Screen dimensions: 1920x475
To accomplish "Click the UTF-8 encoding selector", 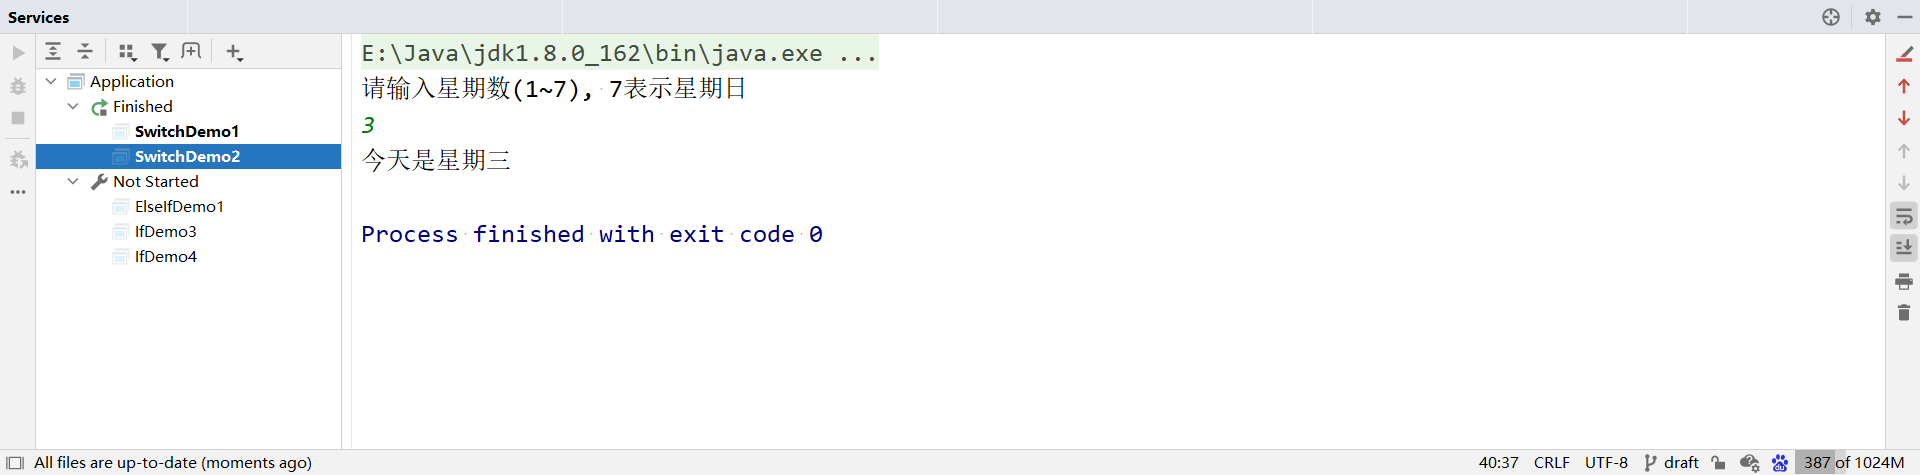I will point(1606,463).
